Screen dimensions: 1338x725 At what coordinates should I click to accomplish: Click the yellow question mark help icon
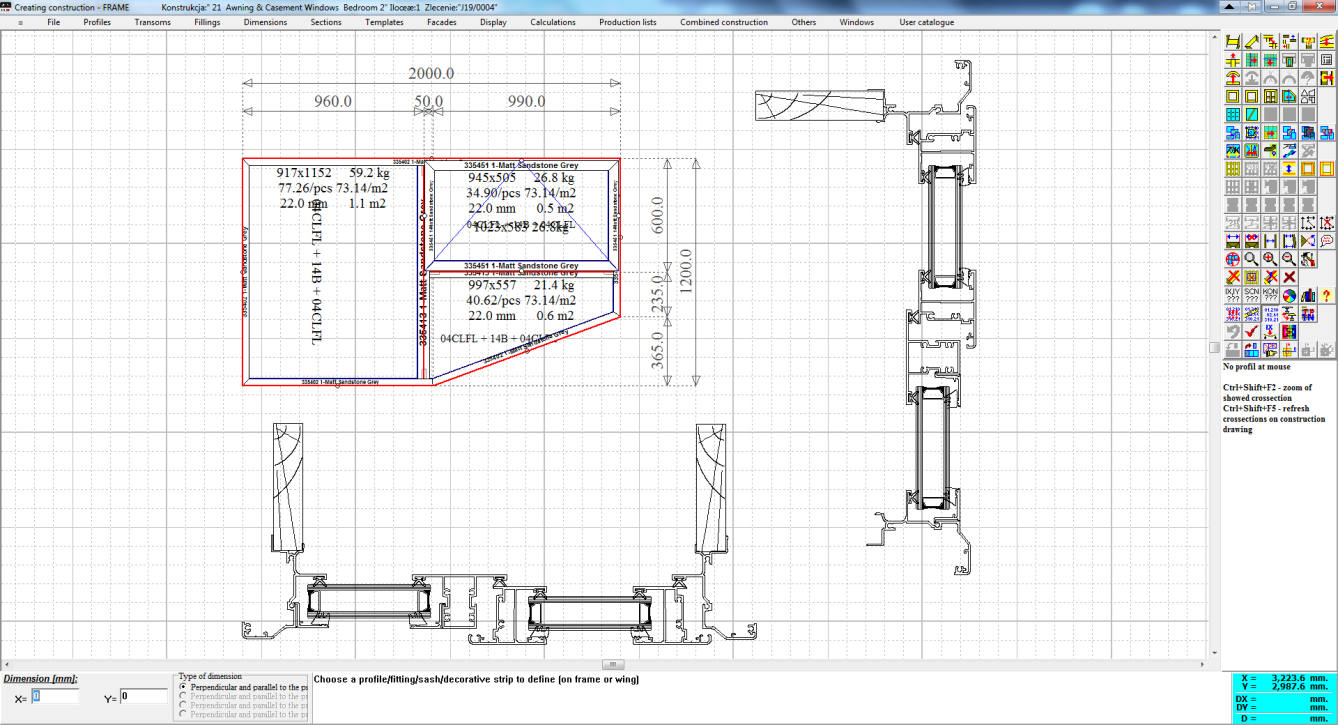1327,295
